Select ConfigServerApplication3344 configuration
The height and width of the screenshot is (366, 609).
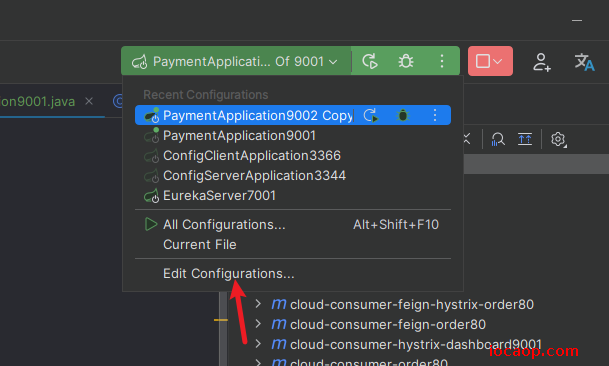click(x=292, y=176)
